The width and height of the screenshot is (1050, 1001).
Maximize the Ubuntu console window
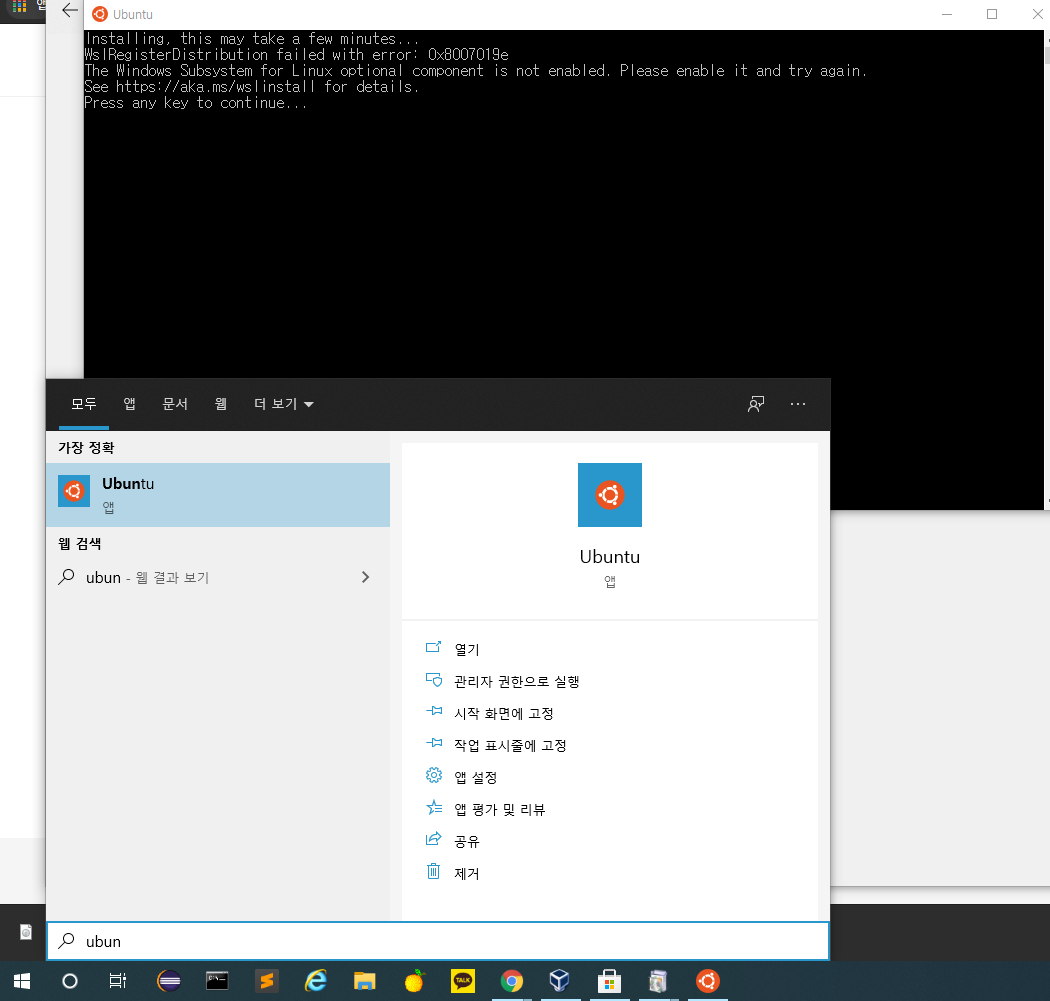[x=992, y=14]
